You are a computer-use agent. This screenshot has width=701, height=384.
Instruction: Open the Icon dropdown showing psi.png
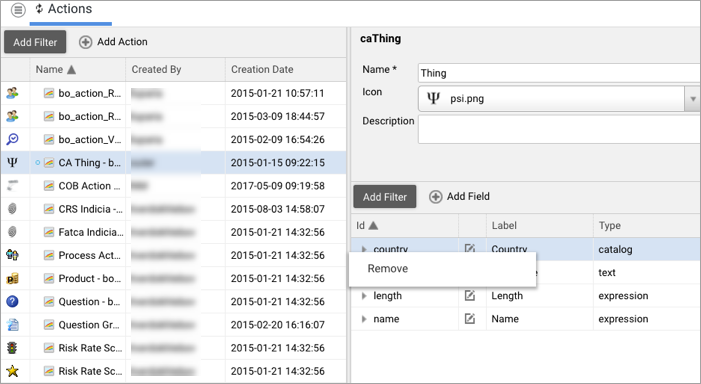(x=693, y=98)
